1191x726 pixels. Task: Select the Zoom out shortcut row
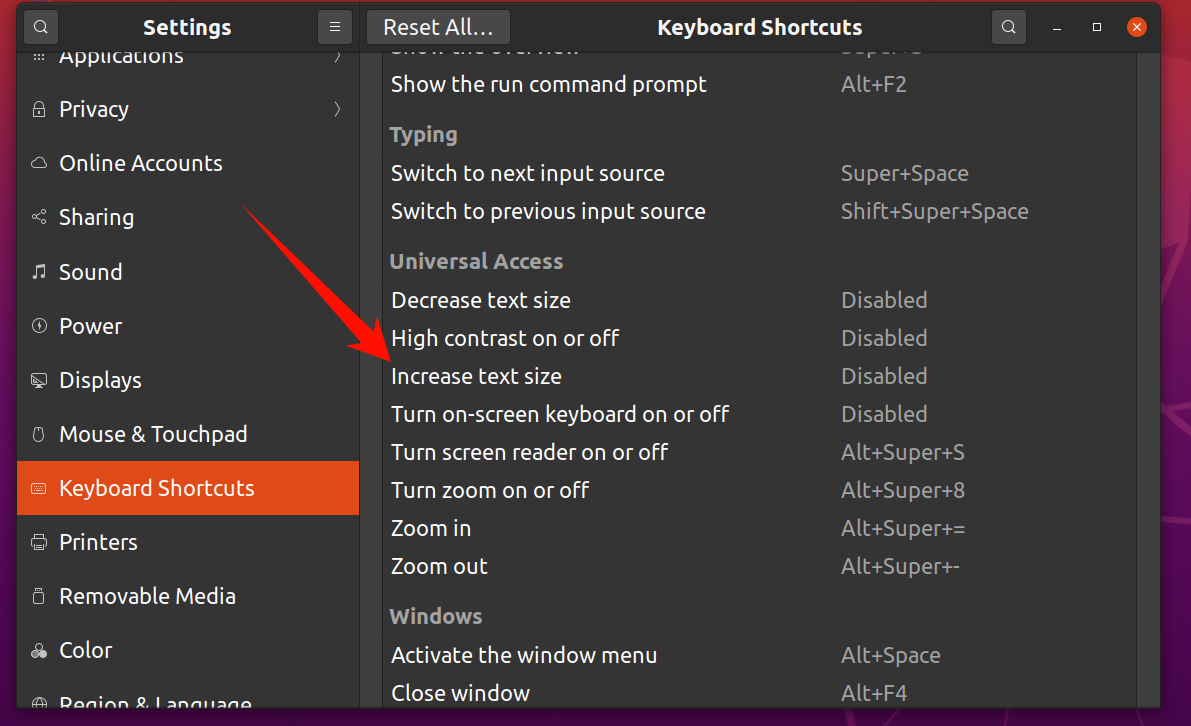[x=759, y=566]
